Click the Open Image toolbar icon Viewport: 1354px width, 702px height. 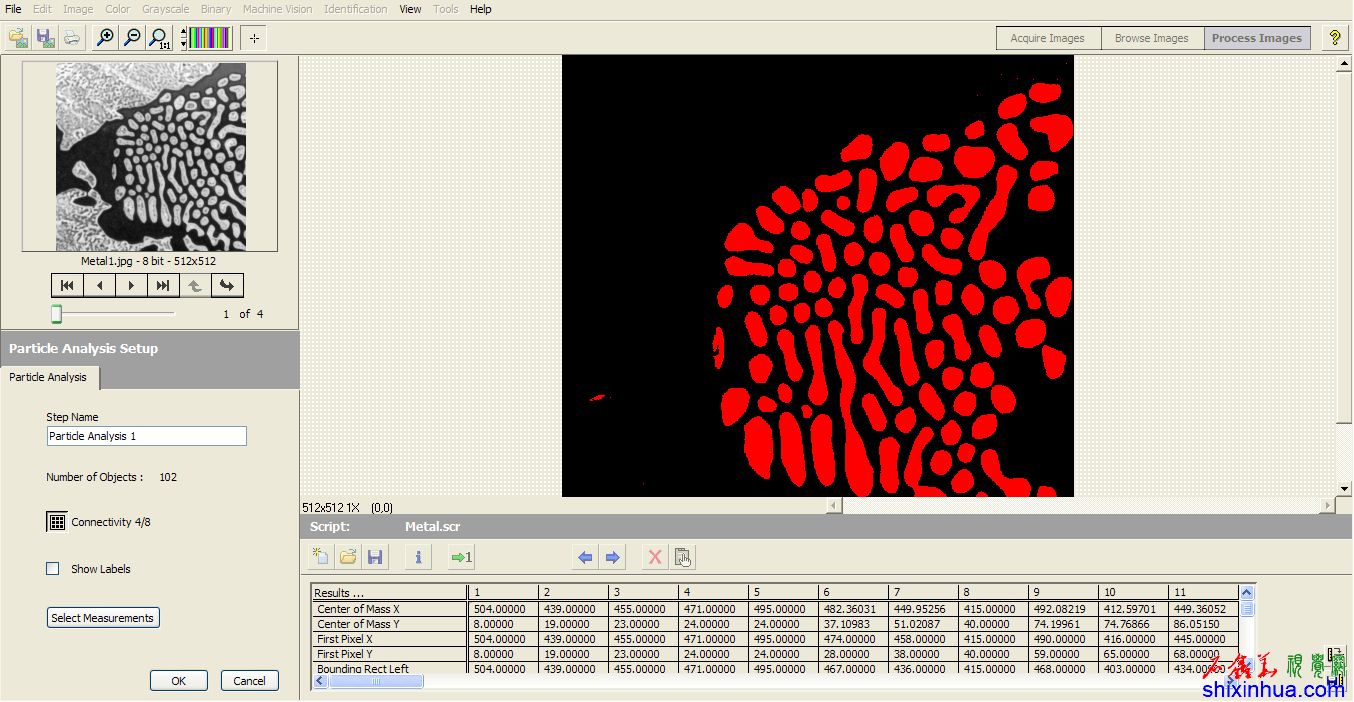[18, 38]
